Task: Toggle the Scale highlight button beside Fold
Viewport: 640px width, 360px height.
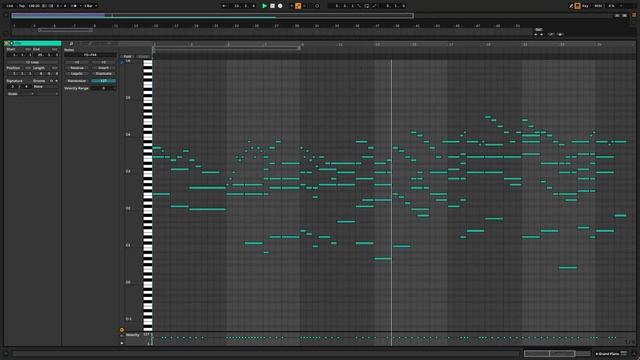Action: tap(143, 56)
